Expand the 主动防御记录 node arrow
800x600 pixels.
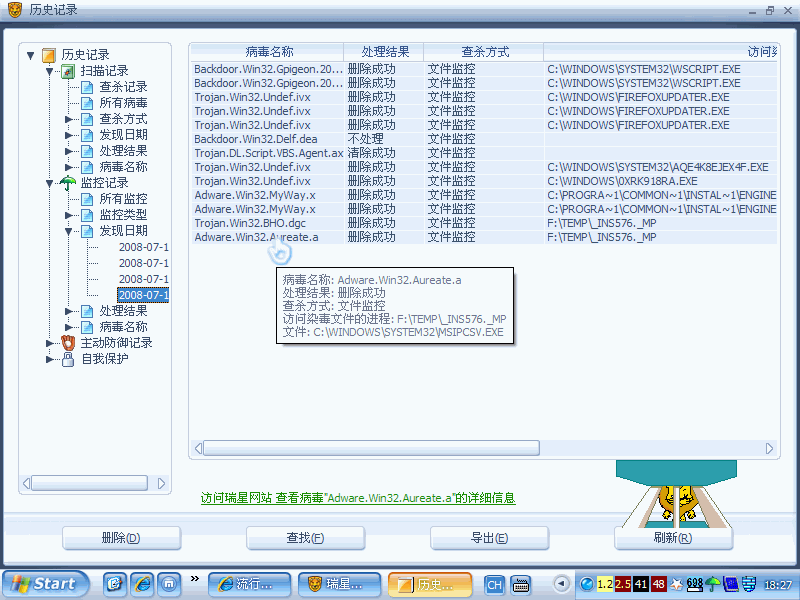49,343
